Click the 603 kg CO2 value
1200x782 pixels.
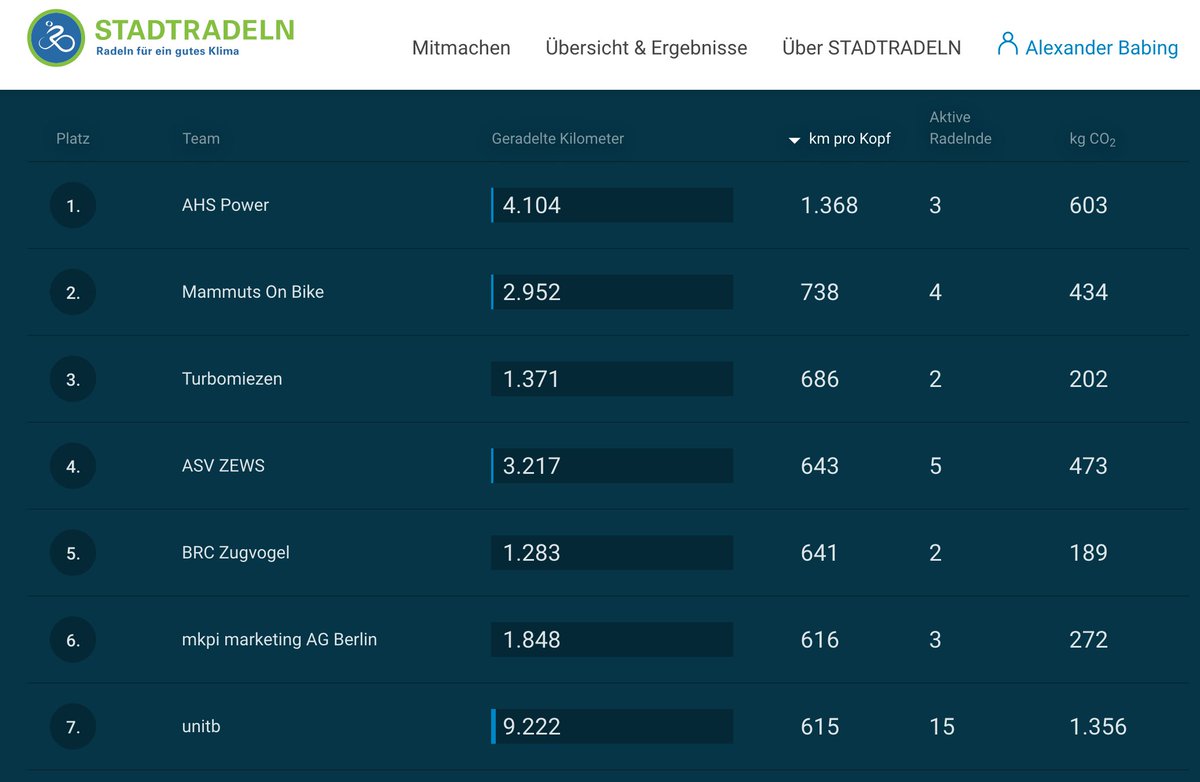[x=1088, y=205]
